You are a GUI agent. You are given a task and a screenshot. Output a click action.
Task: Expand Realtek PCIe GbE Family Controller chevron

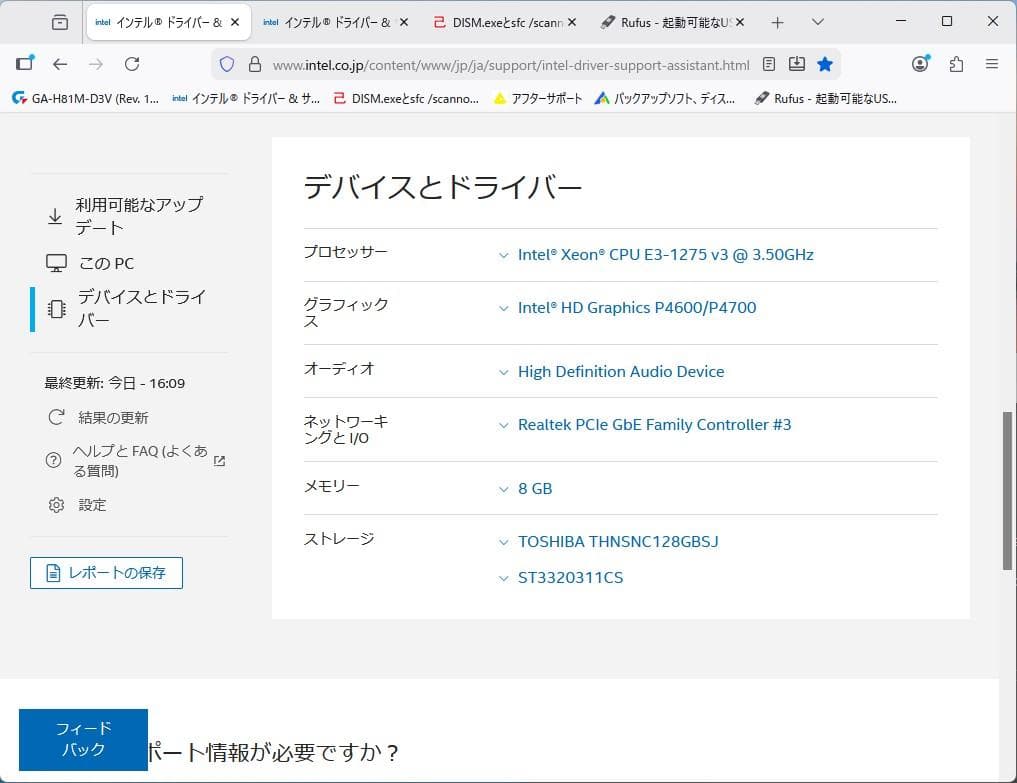click(503, 426)
